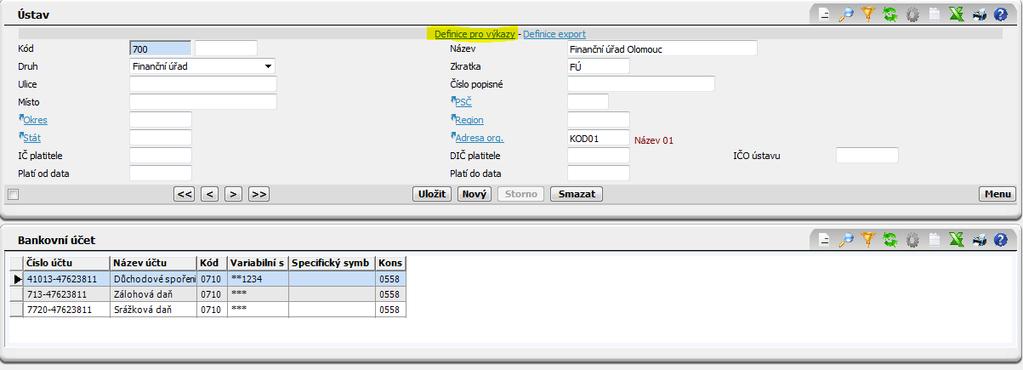Go to previous record with < button
The image size is (1023, 370).
point(209,194)
